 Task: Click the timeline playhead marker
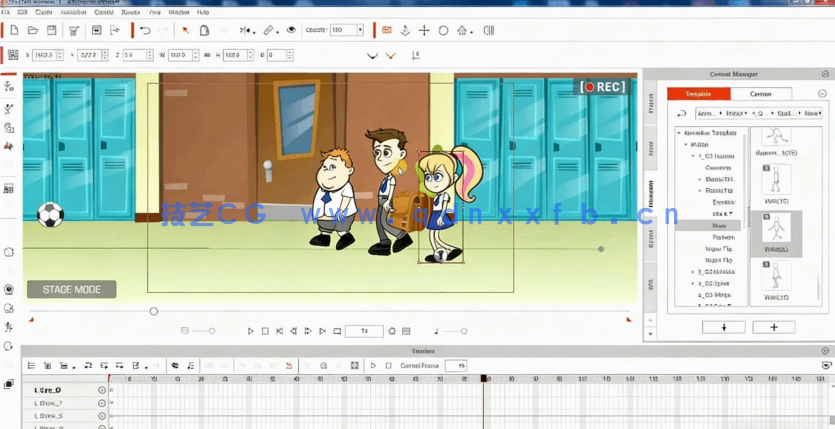click(484, 378)
